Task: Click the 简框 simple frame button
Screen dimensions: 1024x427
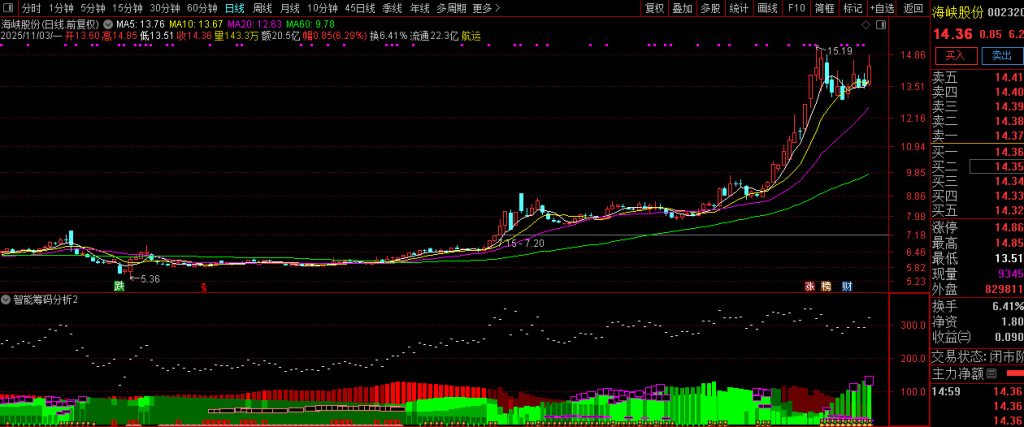Action: pos(825,8)
